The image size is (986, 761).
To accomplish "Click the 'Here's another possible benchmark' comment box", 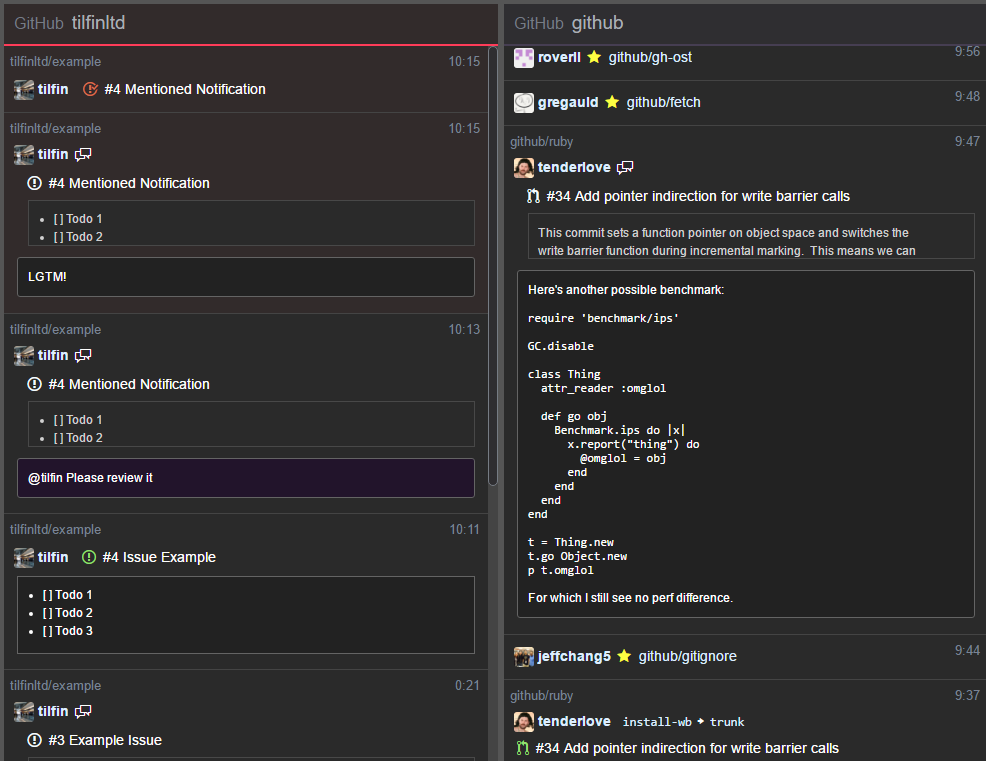I will point(746,444).
